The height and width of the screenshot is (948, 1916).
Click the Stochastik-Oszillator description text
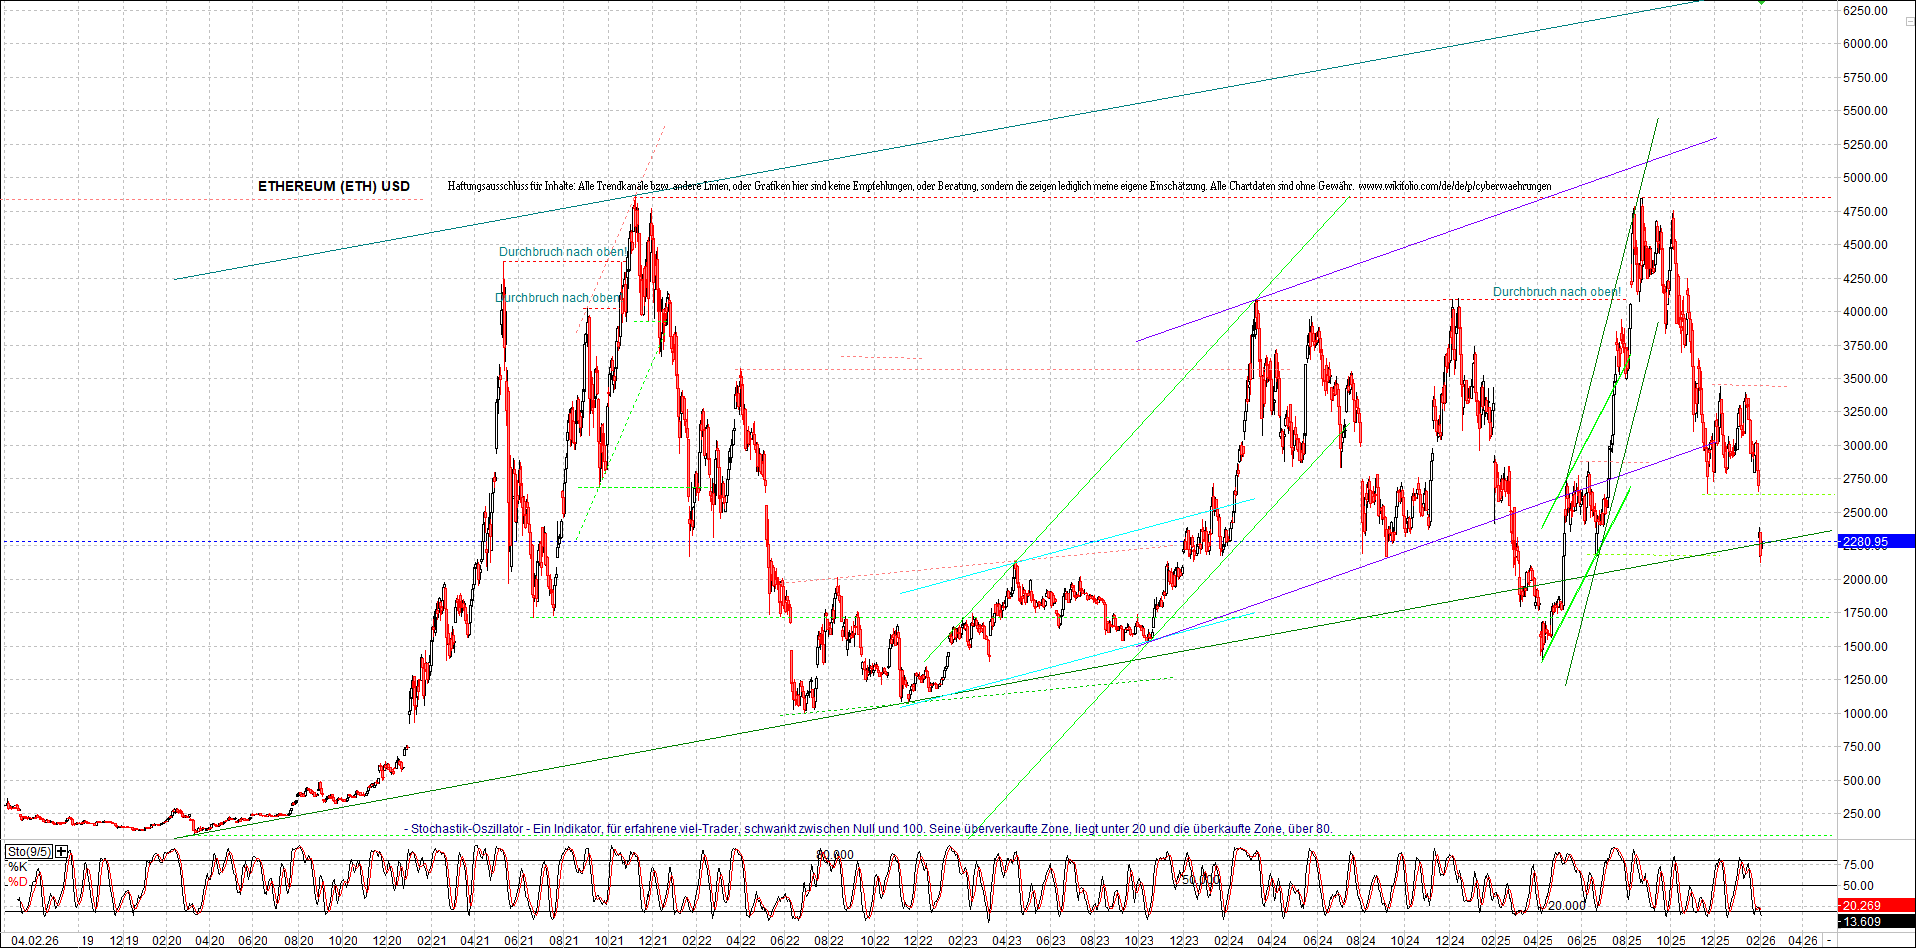coord(870,829)
